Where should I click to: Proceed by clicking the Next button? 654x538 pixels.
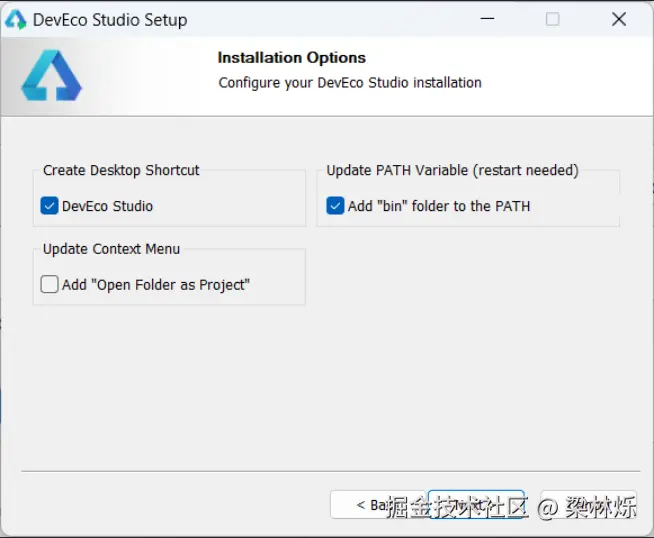tap(476, 505)
